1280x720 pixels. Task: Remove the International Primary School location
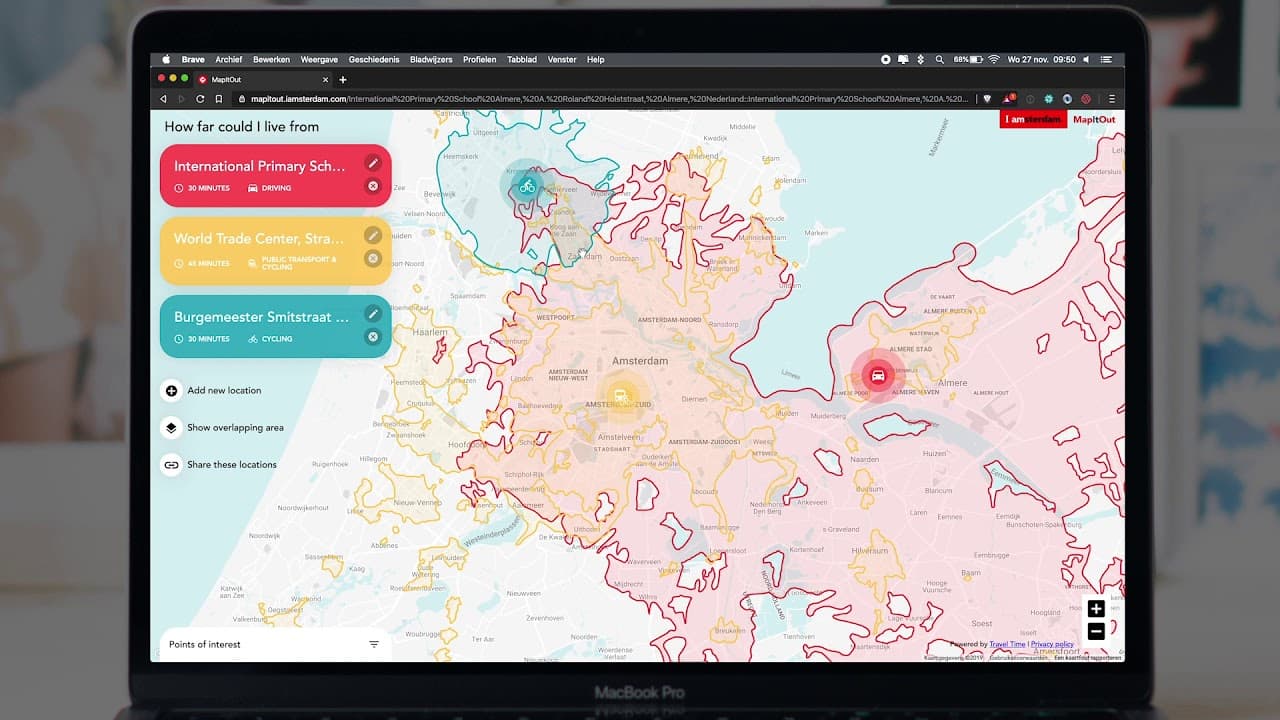click(373, 186)
